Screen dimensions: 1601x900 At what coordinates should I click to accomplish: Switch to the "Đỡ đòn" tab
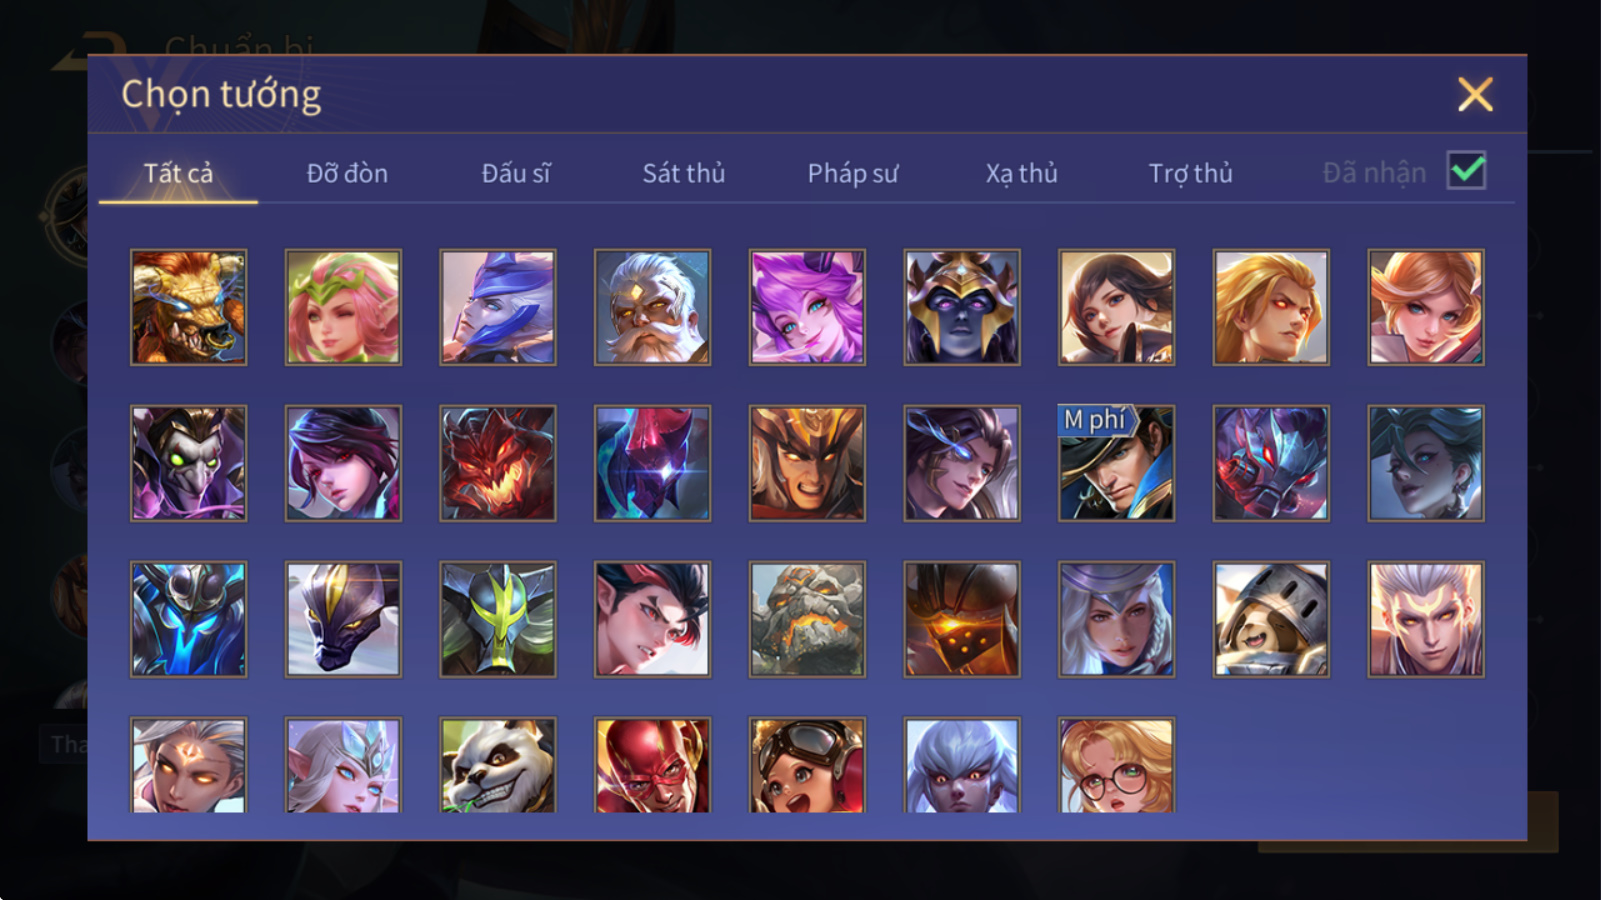pos(347,173)
